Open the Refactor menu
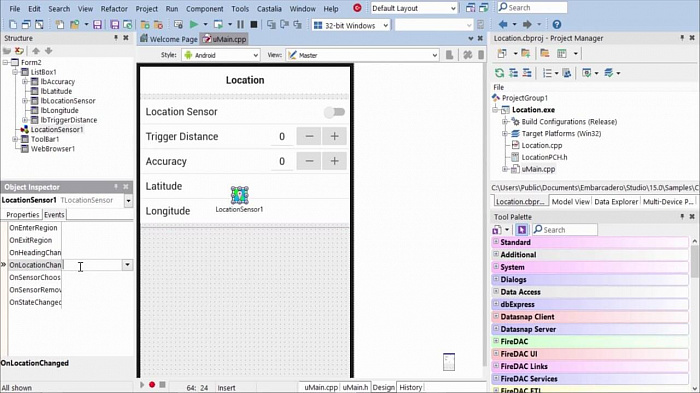The height and width of the screenshot is (393, 700). pos(114,8)
